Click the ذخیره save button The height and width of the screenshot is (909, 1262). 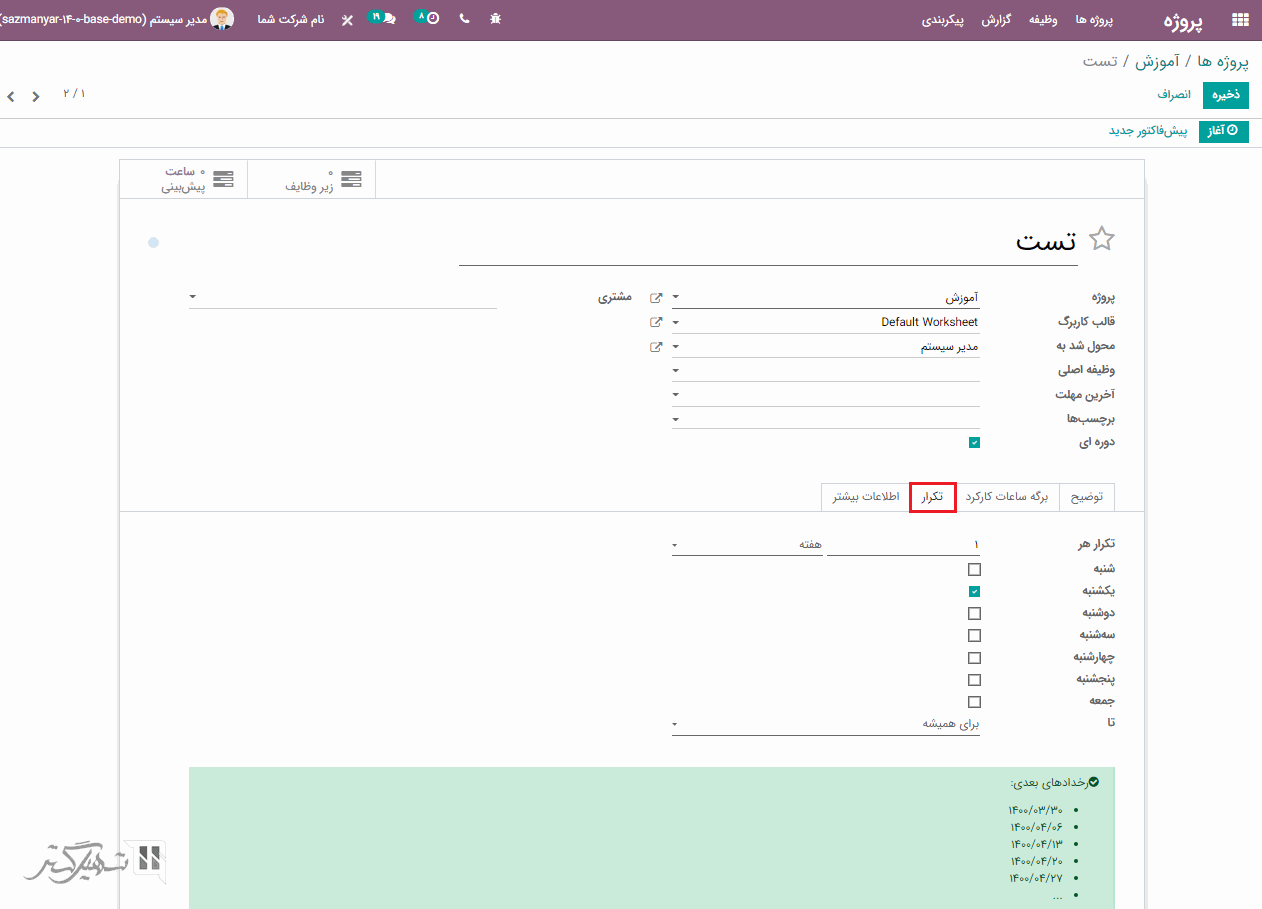(1225, 94)
